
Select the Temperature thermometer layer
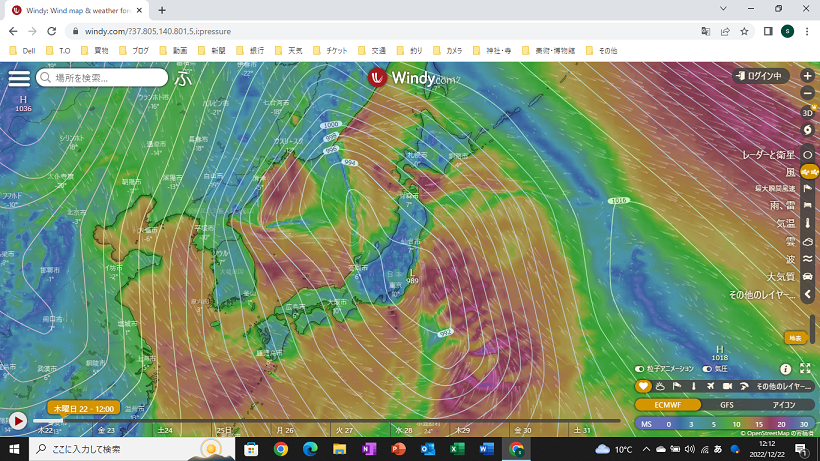(x=807, y=223)
